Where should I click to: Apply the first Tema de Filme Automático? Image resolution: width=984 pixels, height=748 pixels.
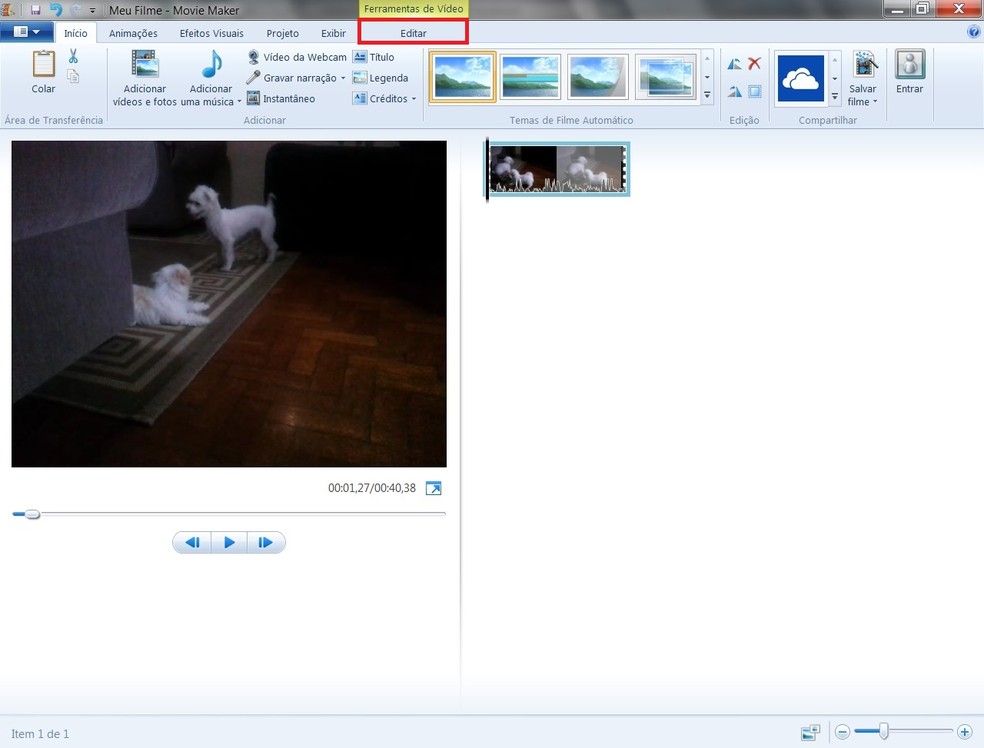pyautogui.click(x=461, y=75)
